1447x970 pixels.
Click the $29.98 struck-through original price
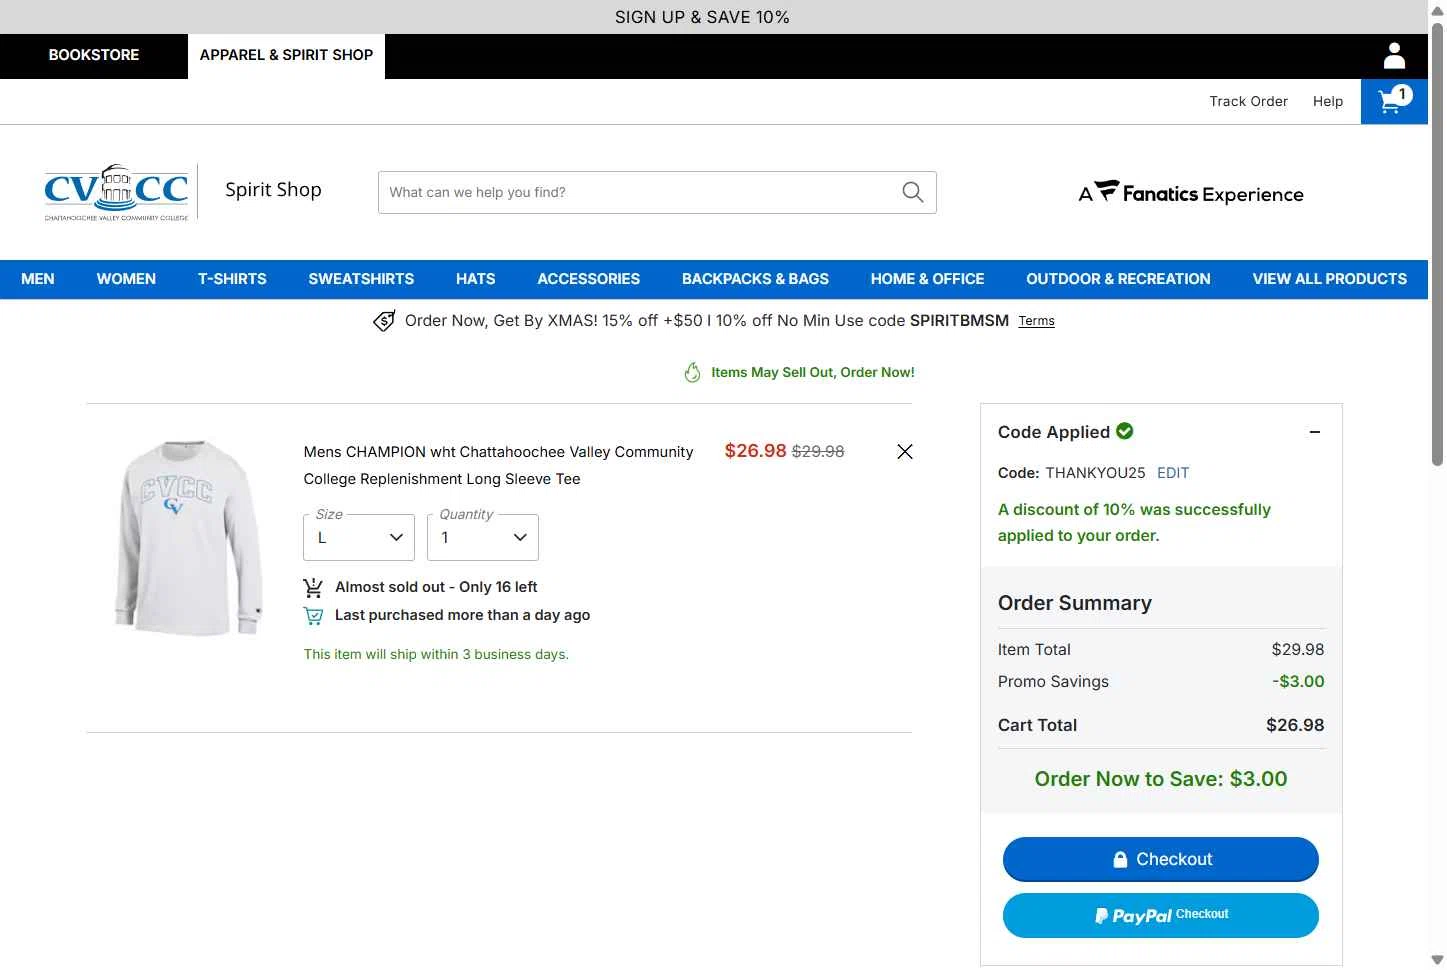tap(818, 452)
